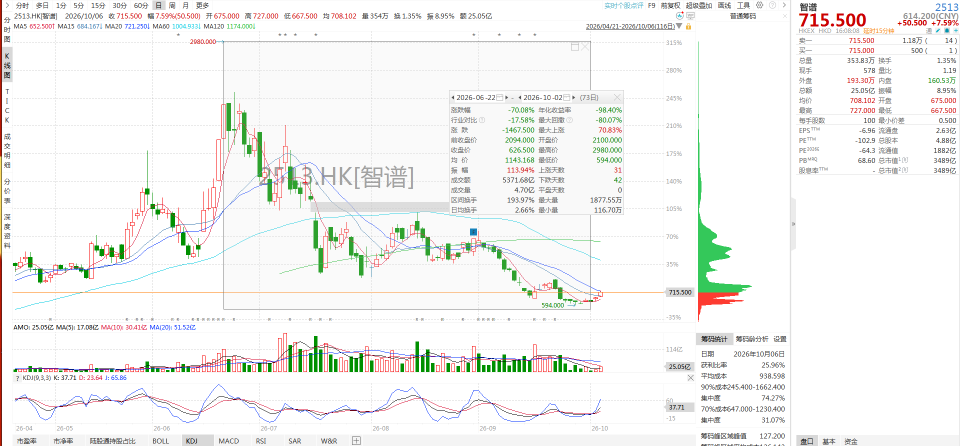
Task: Step the end date 2026-10-02 forward one day
Action: tap(576, 97)
